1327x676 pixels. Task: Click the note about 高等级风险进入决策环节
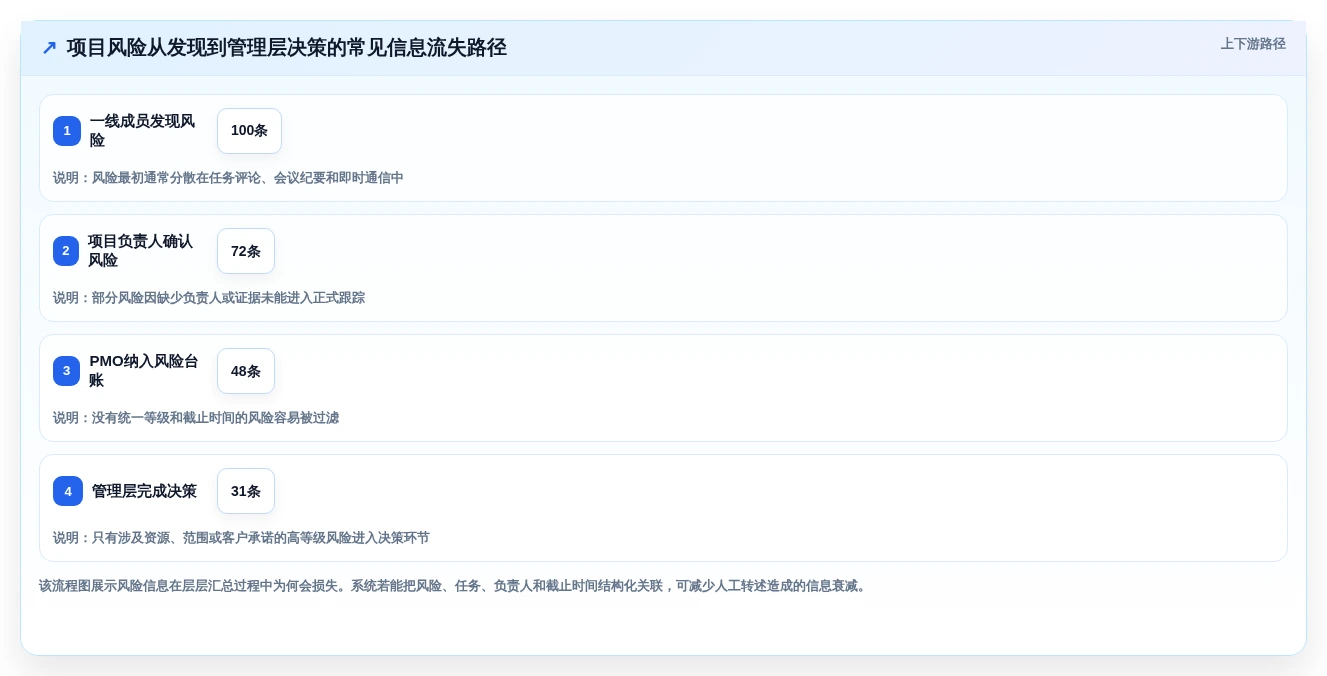coord(241,538)
